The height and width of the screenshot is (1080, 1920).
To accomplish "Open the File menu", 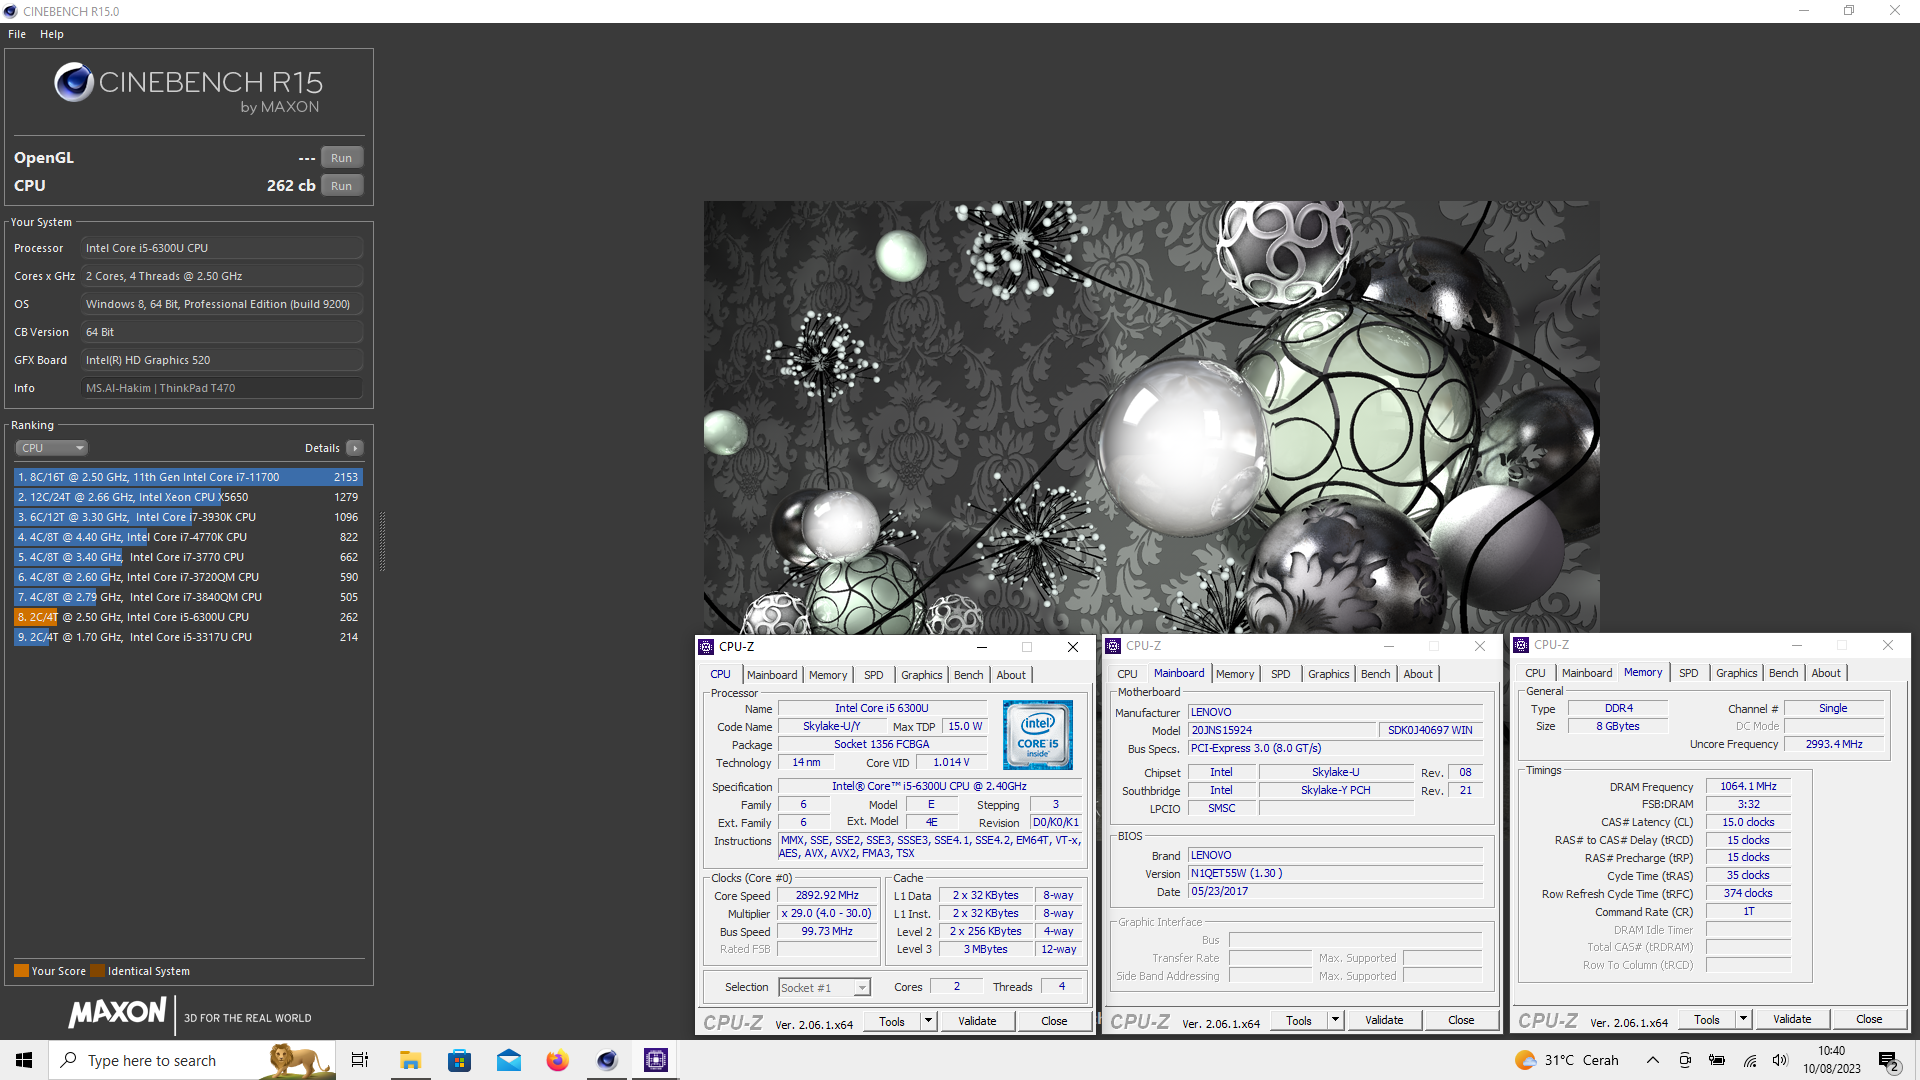I will pyautogui.click(x=17, y=34).
